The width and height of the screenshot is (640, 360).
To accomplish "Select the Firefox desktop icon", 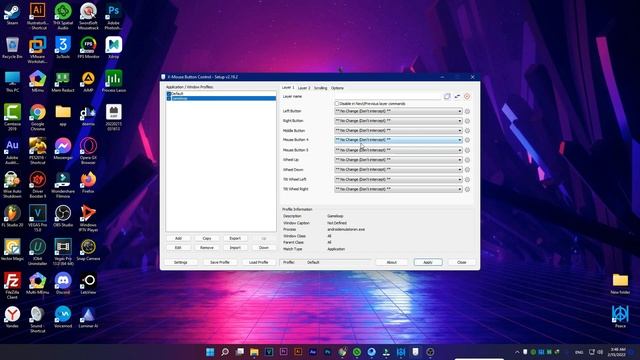I will 88,182.
